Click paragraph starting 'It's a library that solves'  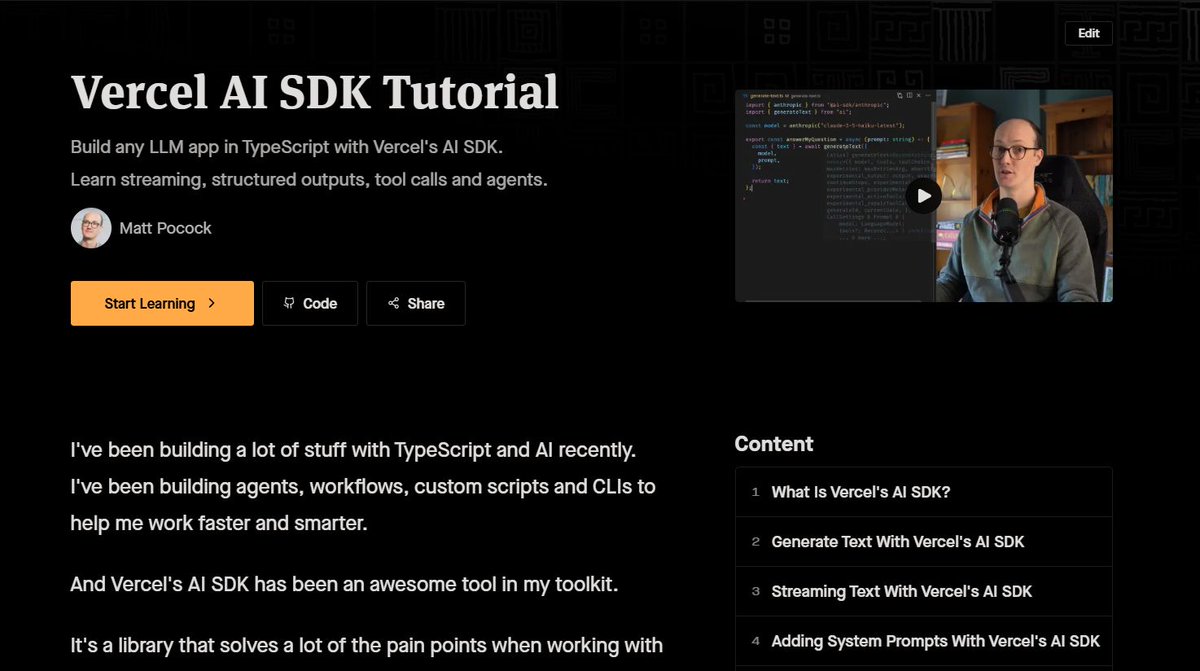(367, 646)
